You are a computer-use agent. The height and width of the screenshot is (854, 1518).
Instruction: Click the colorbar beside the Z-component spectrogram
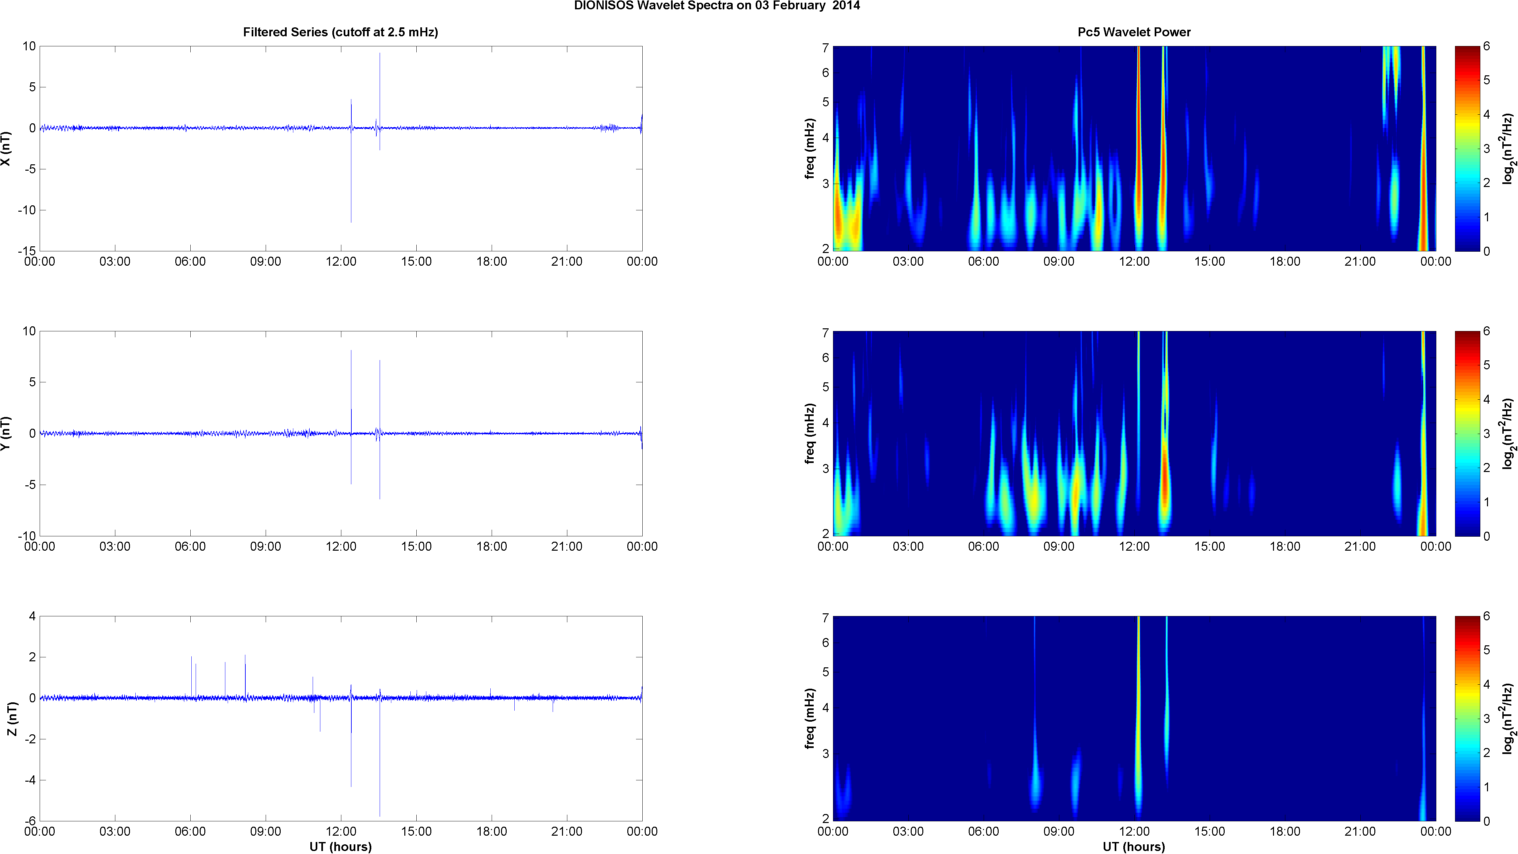pos(1466,718)
